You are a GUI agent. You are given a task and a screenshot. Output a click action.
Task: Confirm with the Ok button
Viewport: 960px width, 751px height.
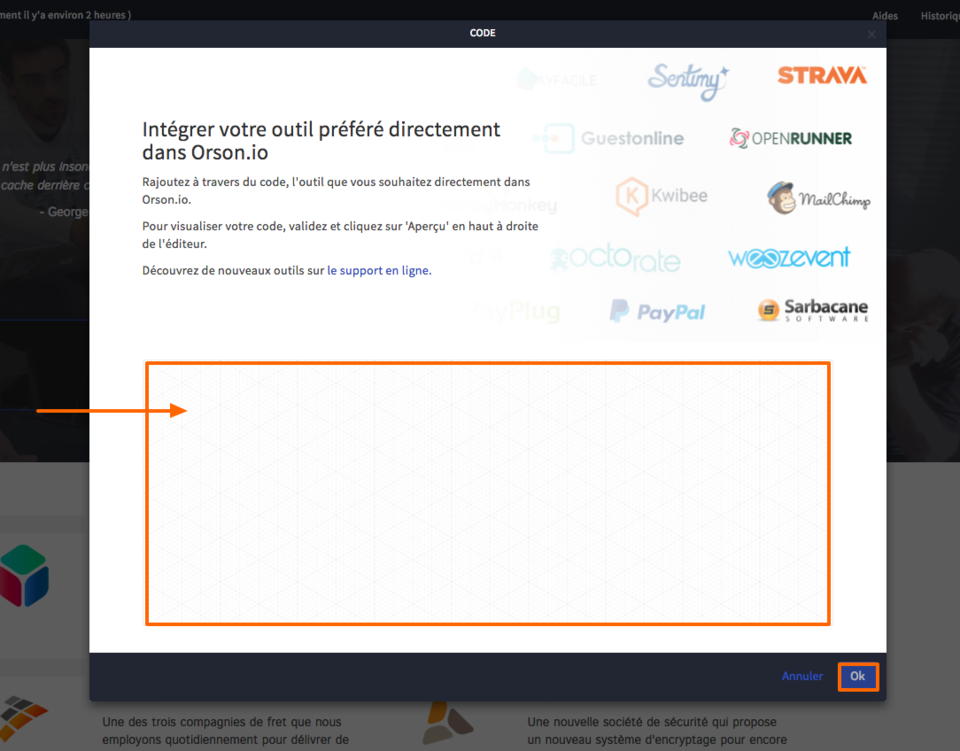858,676
